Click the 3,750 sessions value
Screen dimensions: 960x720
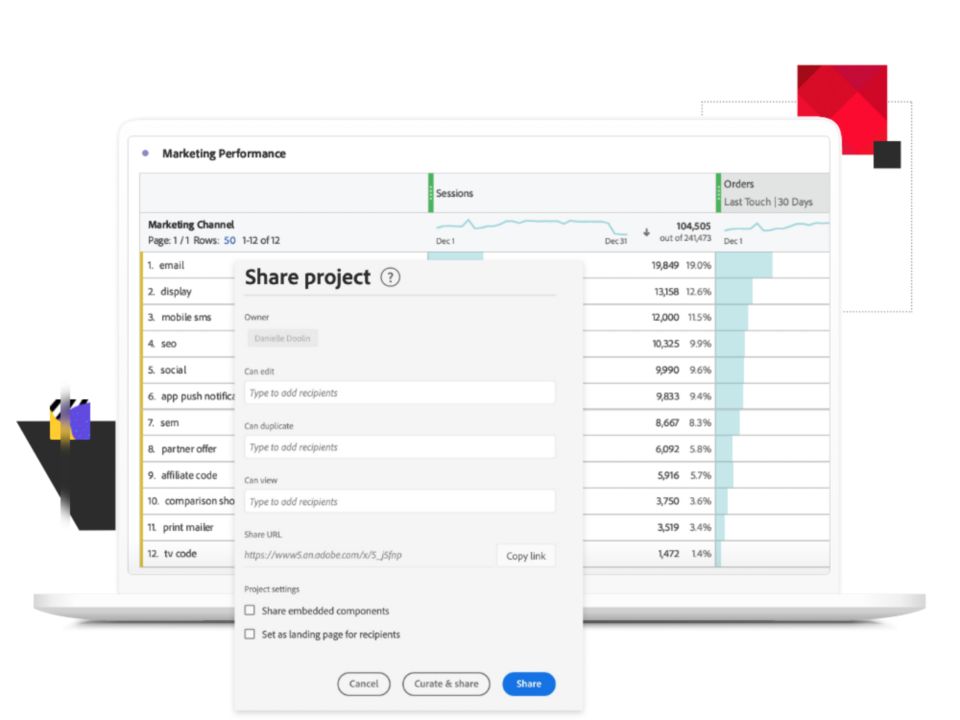[x=667, y=501]
